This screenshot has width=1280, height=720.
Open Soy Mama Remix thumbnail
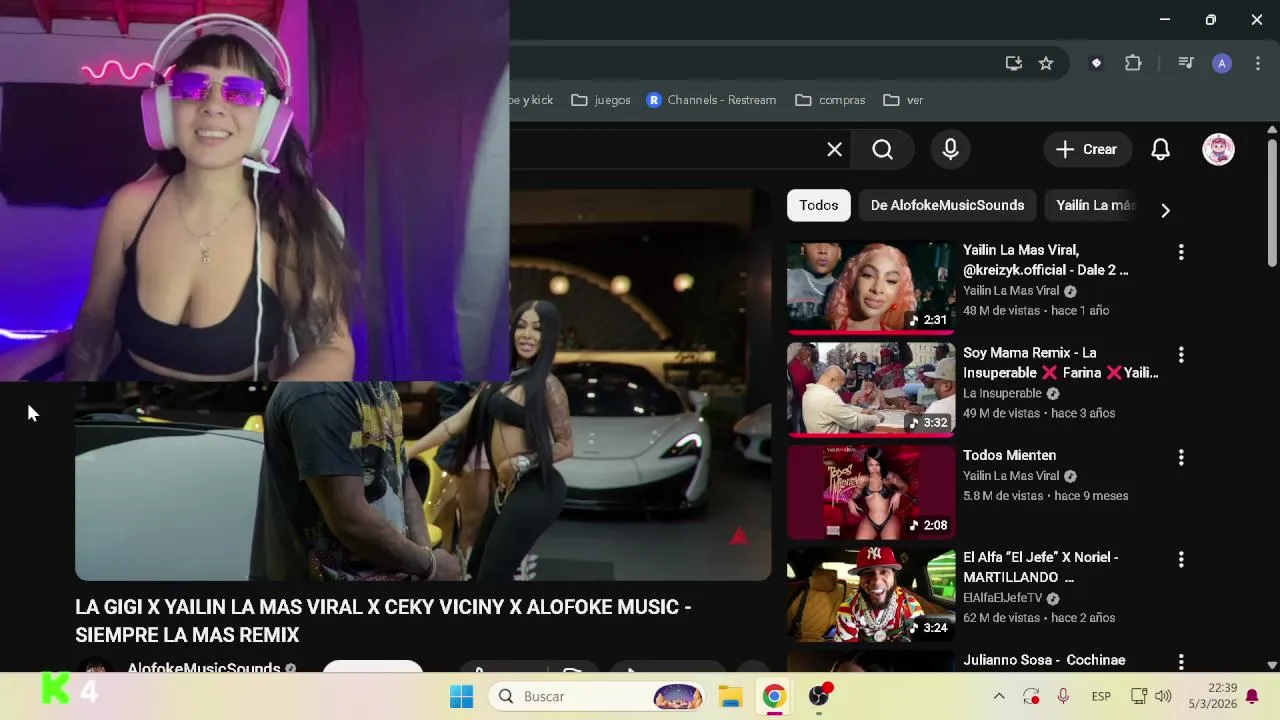click(x=871, y=390)
